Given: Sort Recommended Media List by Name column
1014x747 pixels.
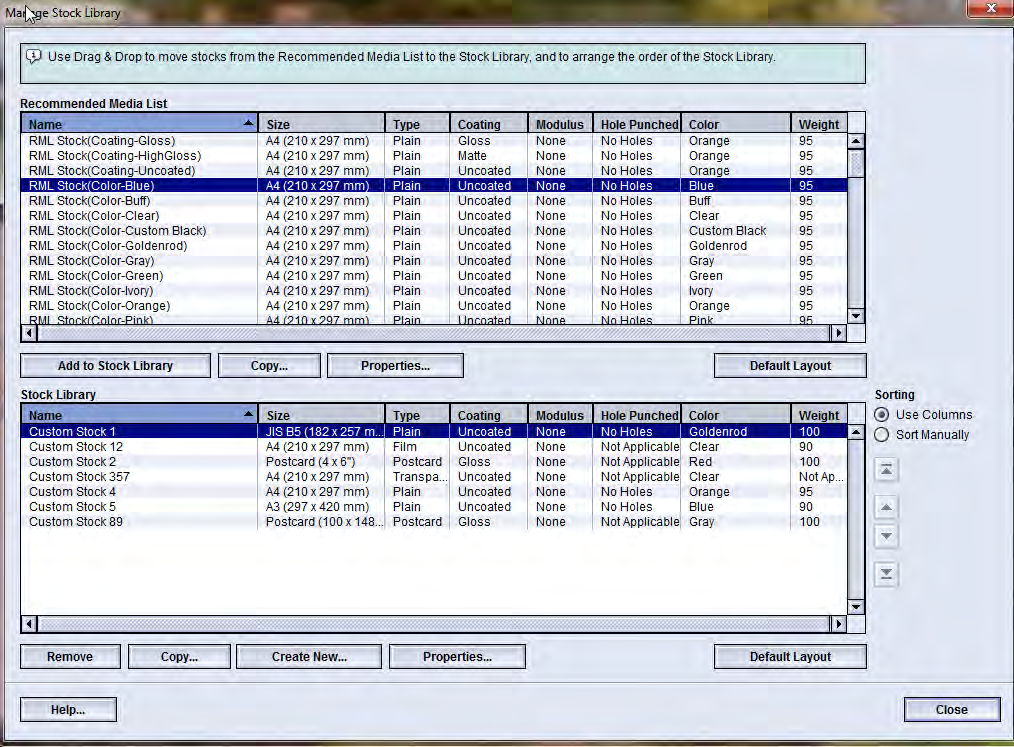Looking at the screenshot, I should 140,124.
